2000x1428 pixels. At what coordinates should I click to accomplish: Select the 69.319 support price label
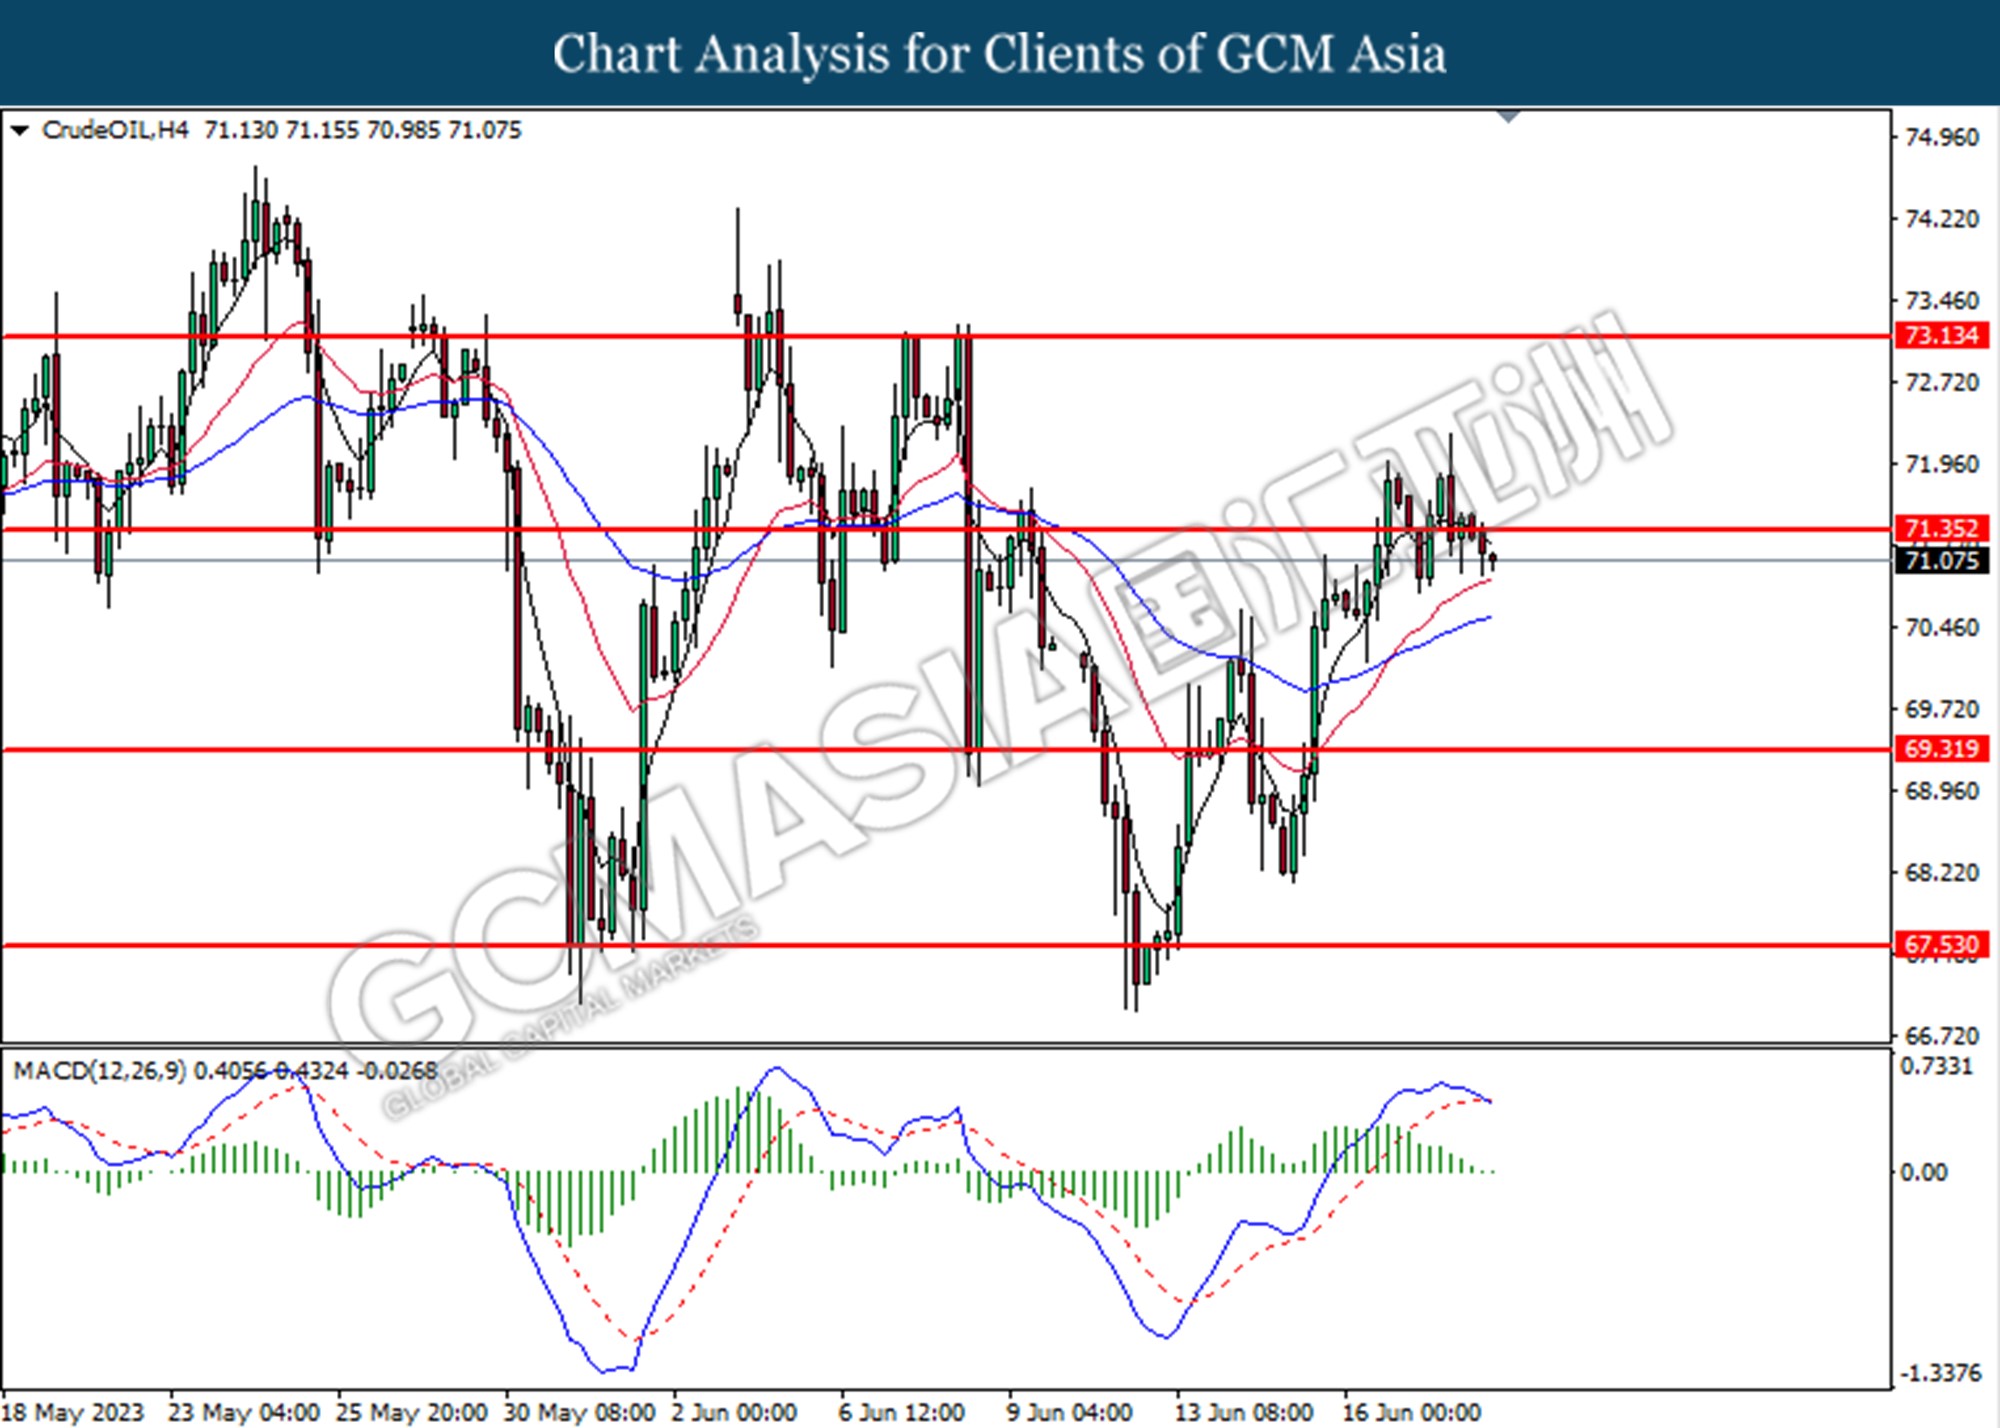click(x=1941, y=748)
